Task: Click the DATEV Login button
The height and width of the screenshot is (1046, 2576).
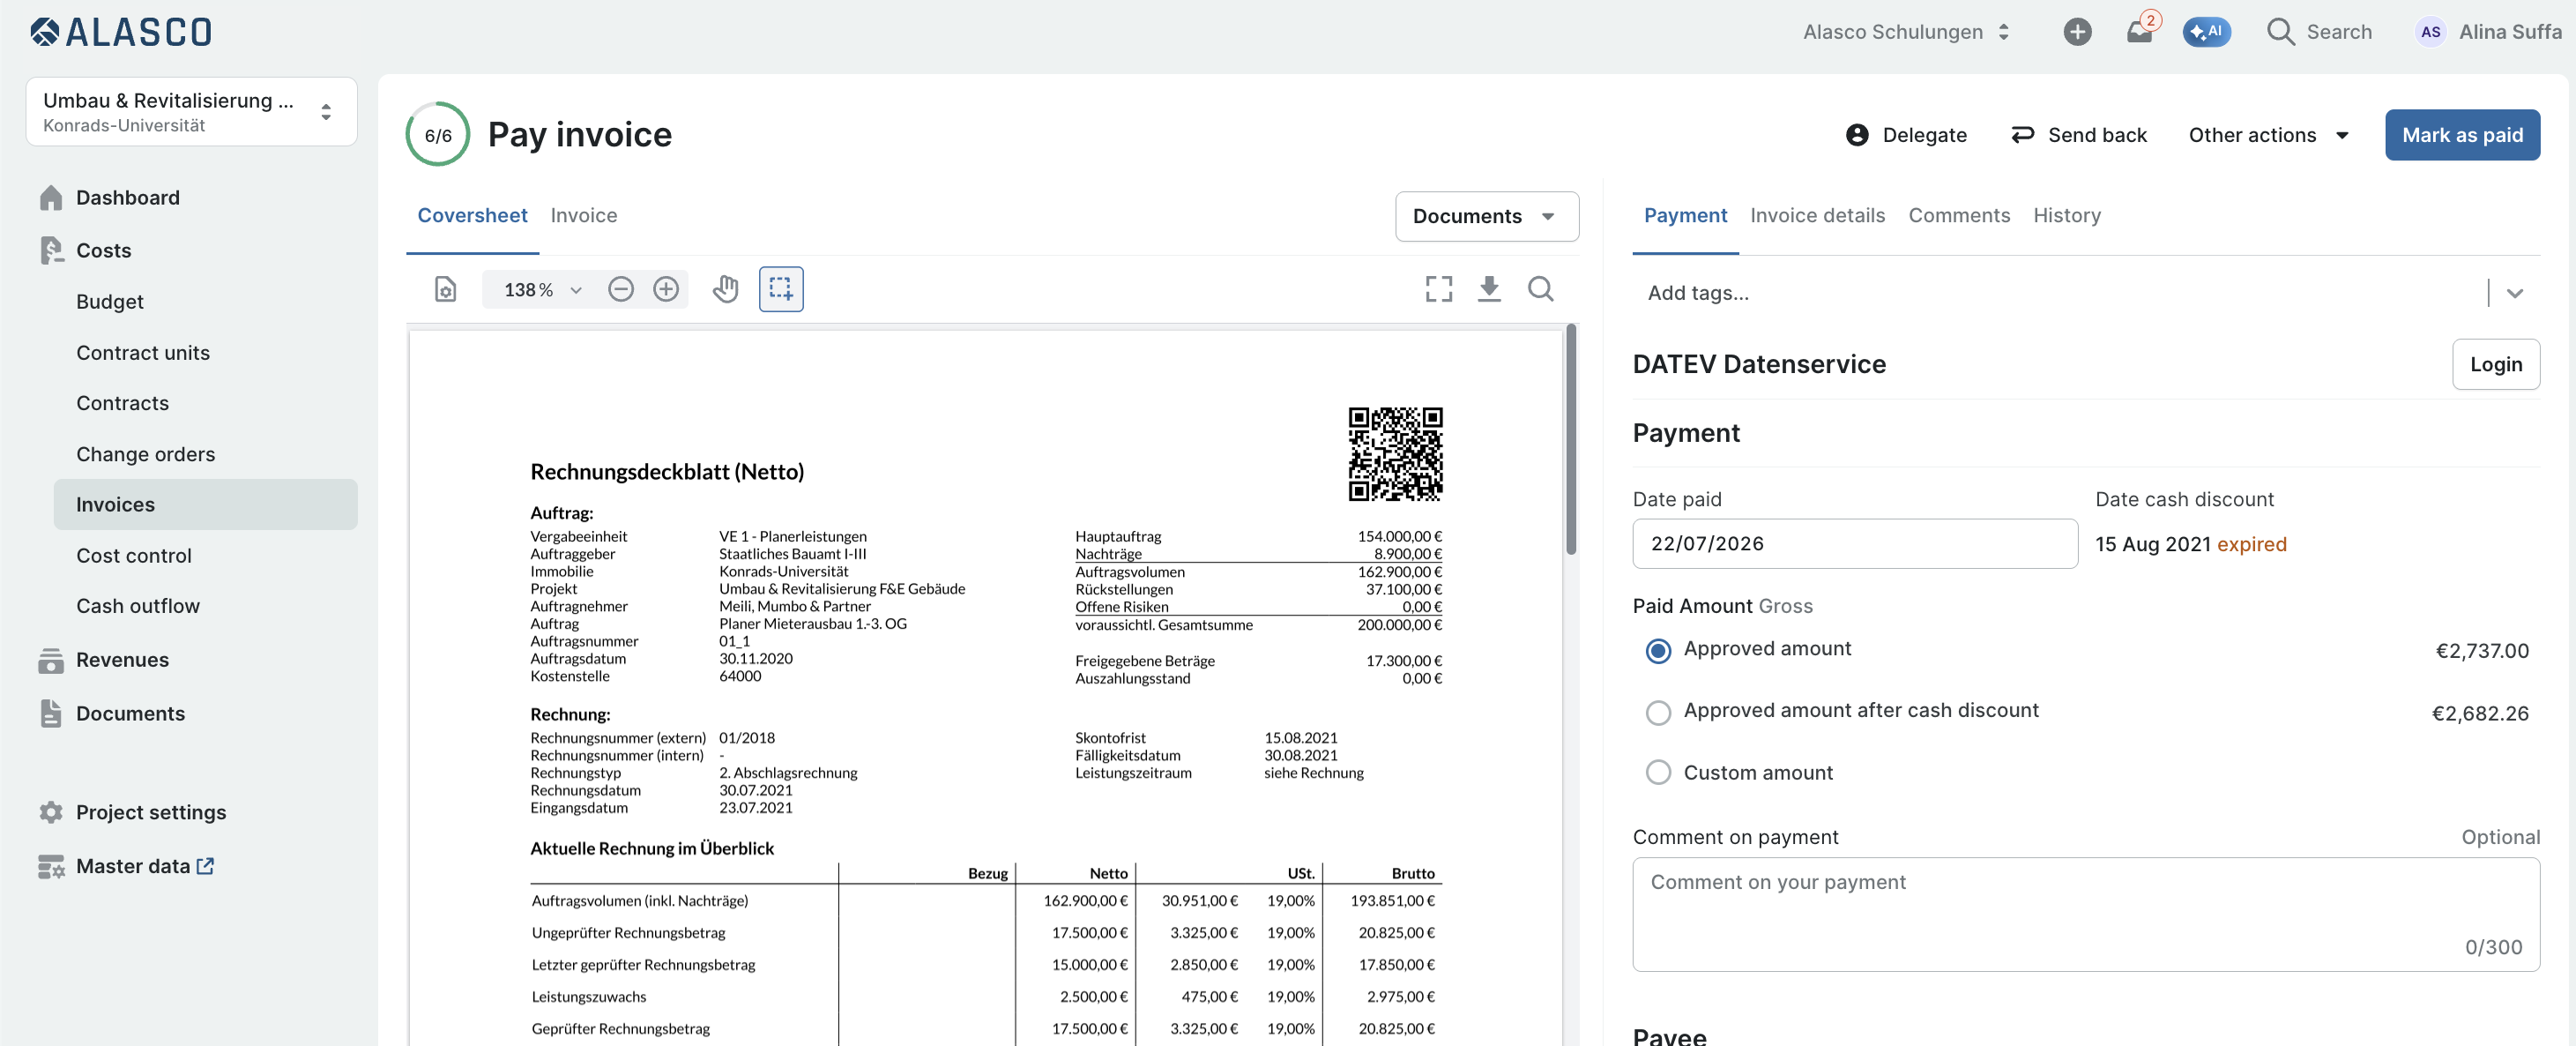Action: (x=2496, y=365)
